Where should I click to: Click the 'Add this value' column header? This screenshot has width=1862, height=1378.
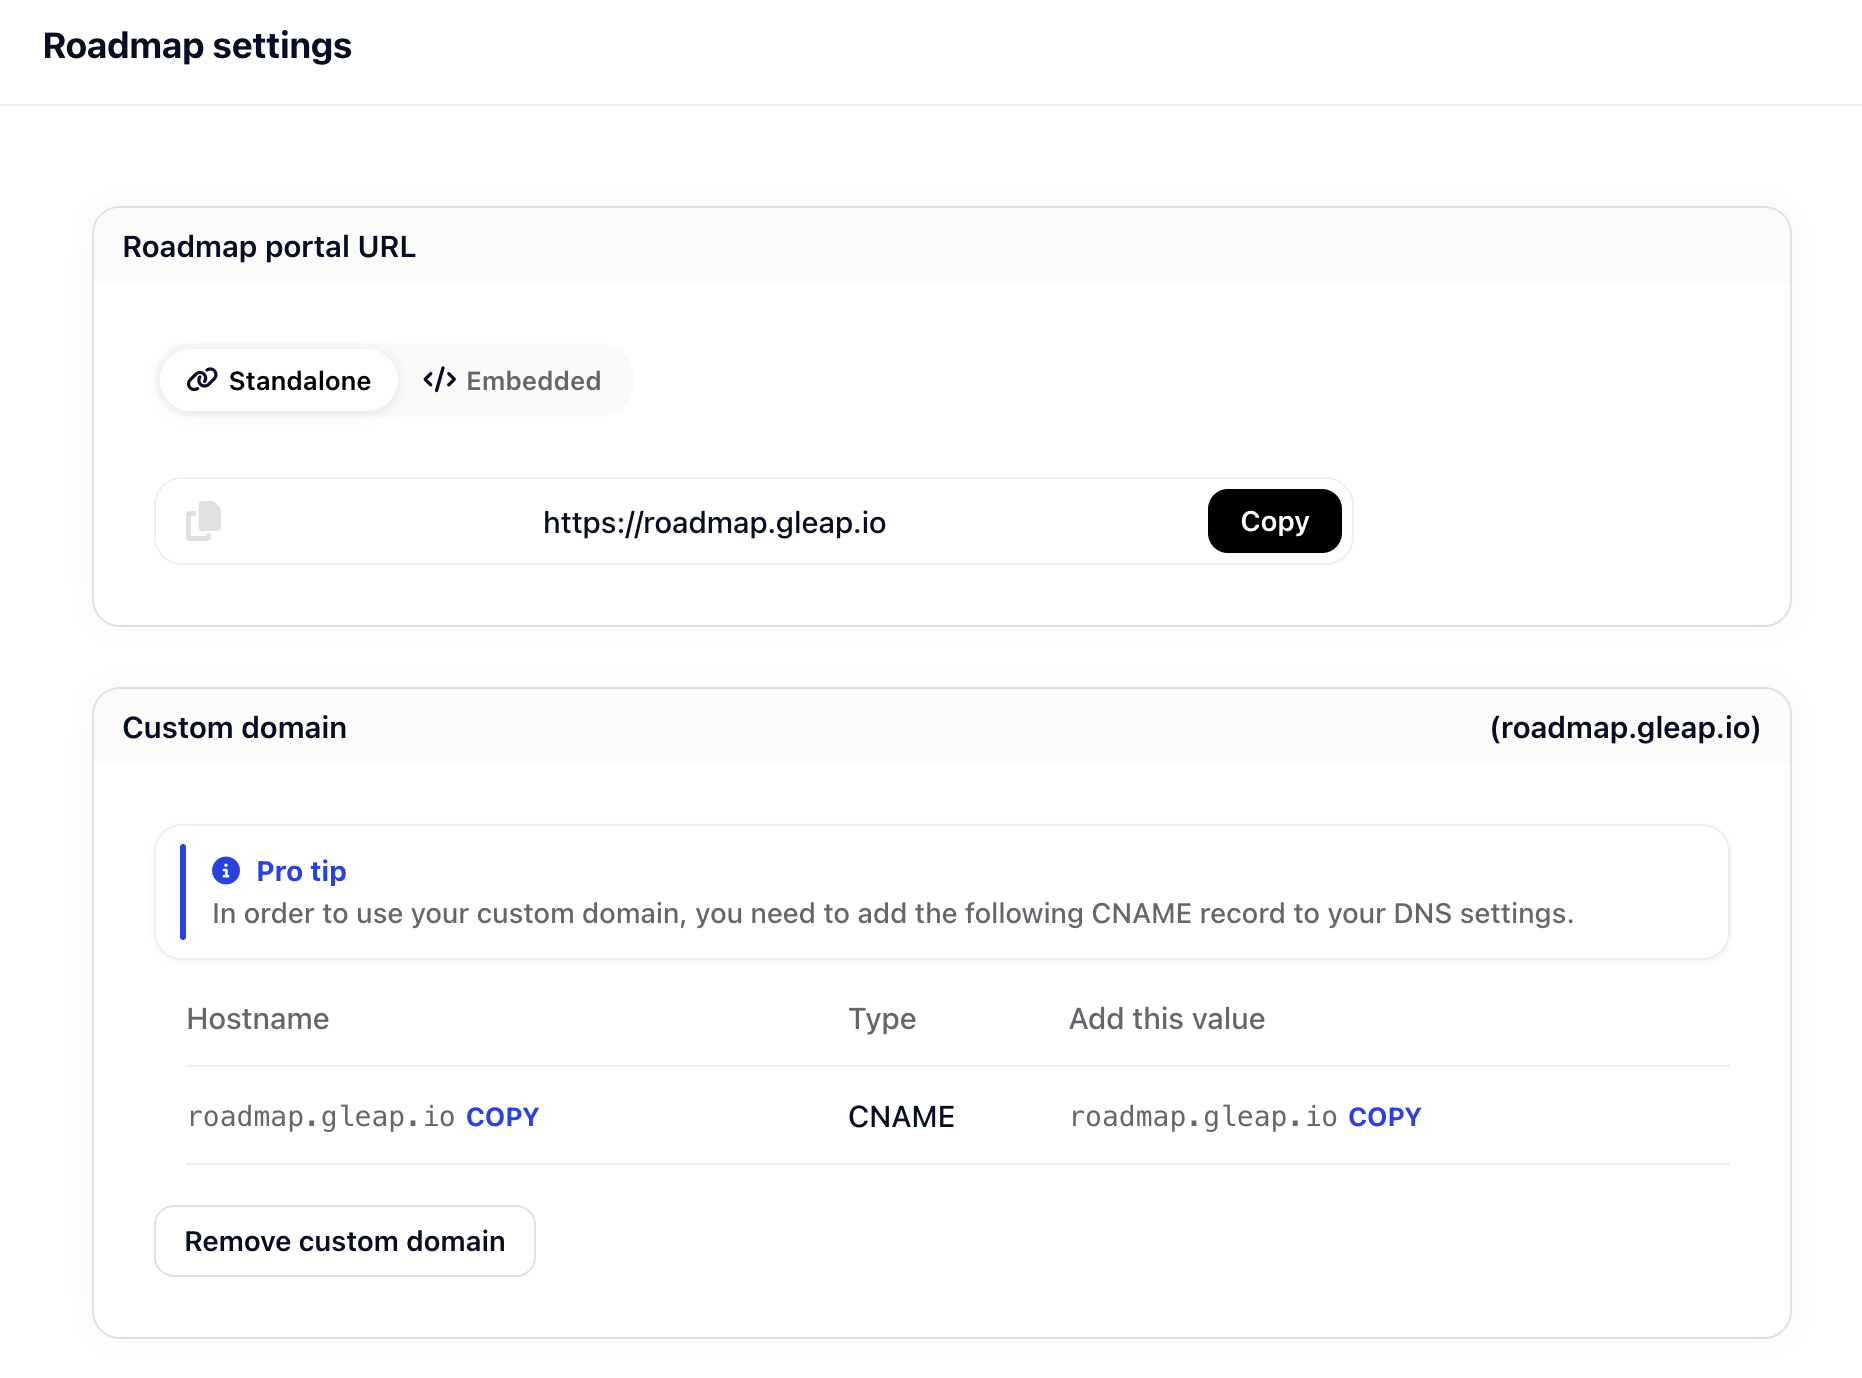point(1167,1019)
